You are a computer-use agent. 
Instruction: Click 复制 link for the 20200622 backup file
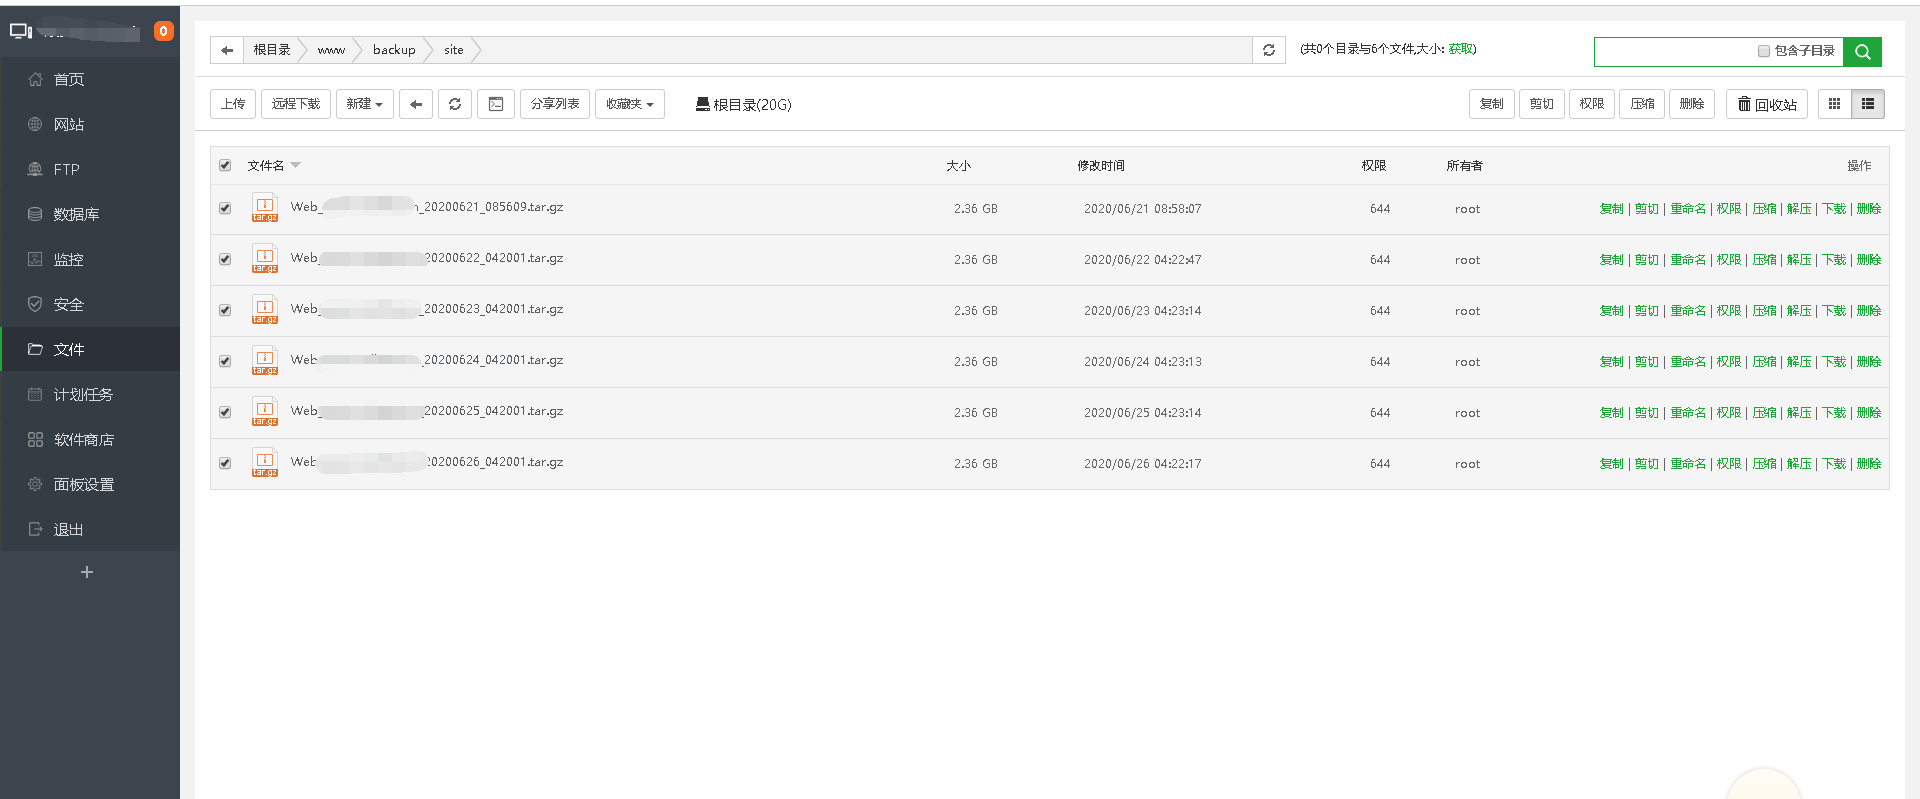[1612, 260]
